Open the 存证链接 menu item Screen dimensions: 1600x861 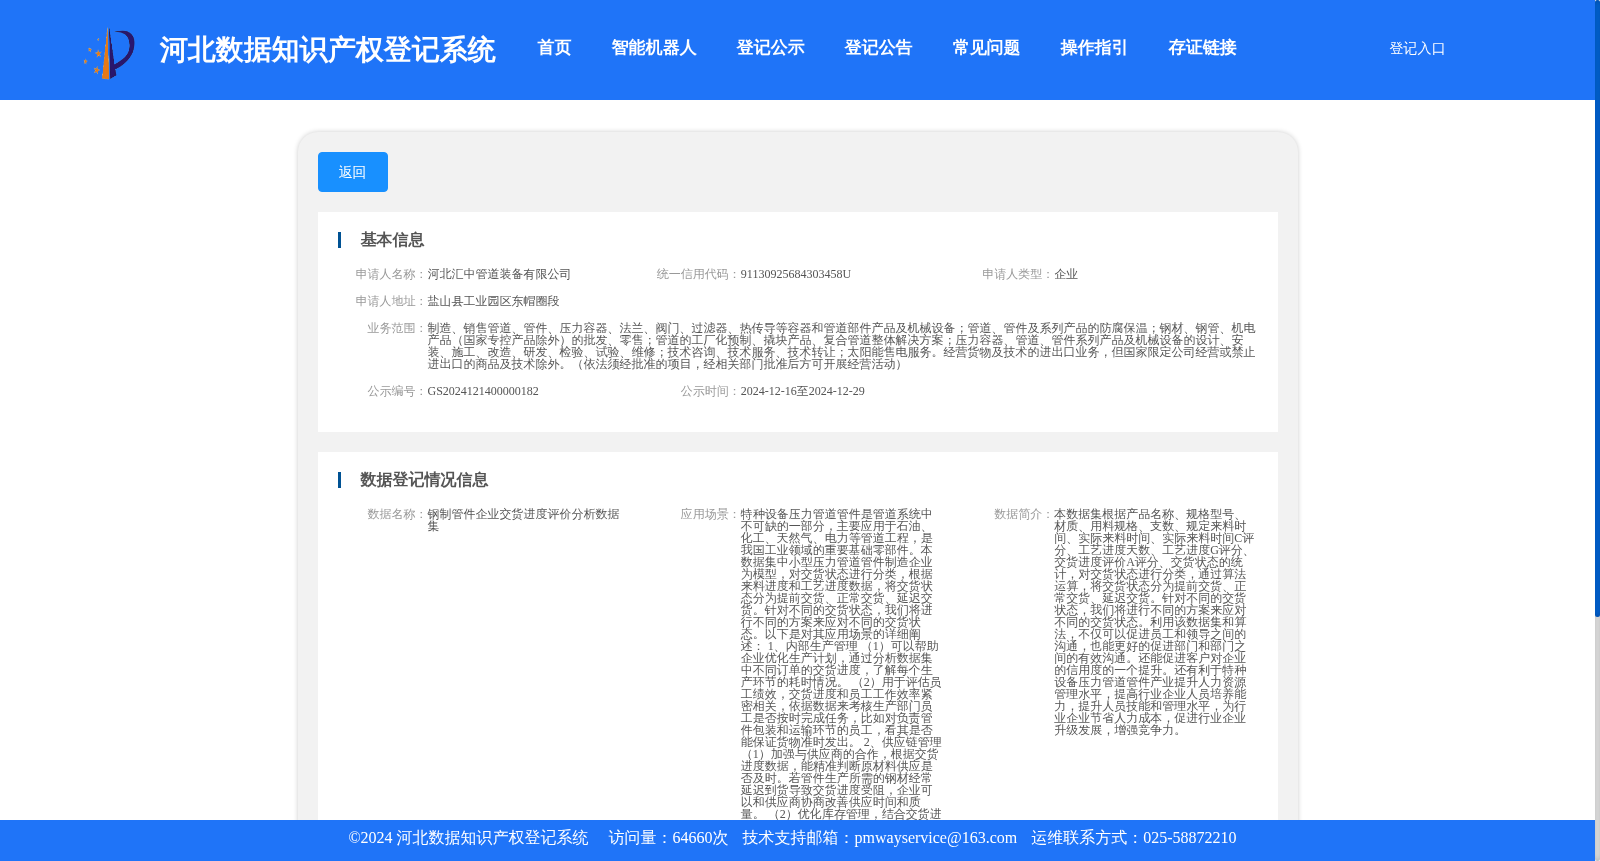[x=1202, y=48]
